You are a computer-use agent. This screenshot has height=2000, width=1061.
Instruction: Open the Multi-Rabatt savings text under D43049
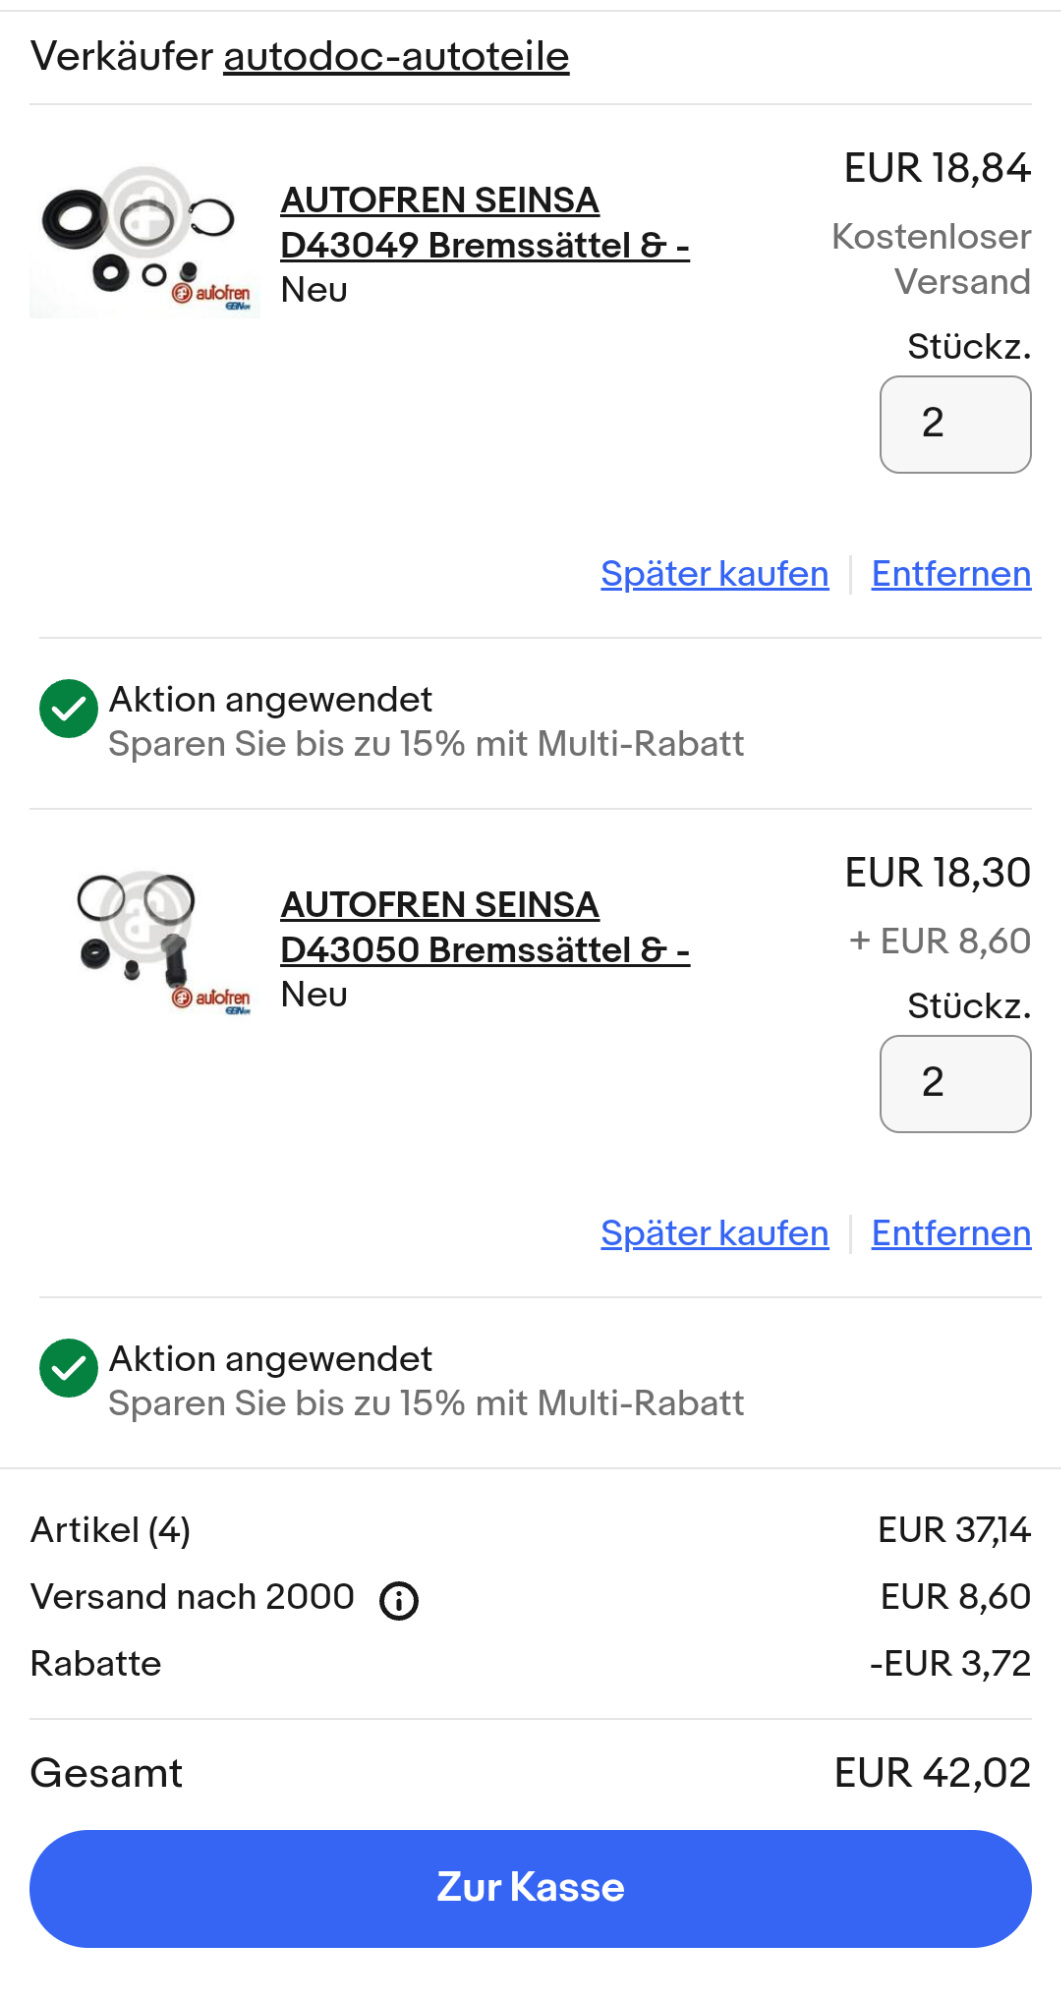pos(426,744)
